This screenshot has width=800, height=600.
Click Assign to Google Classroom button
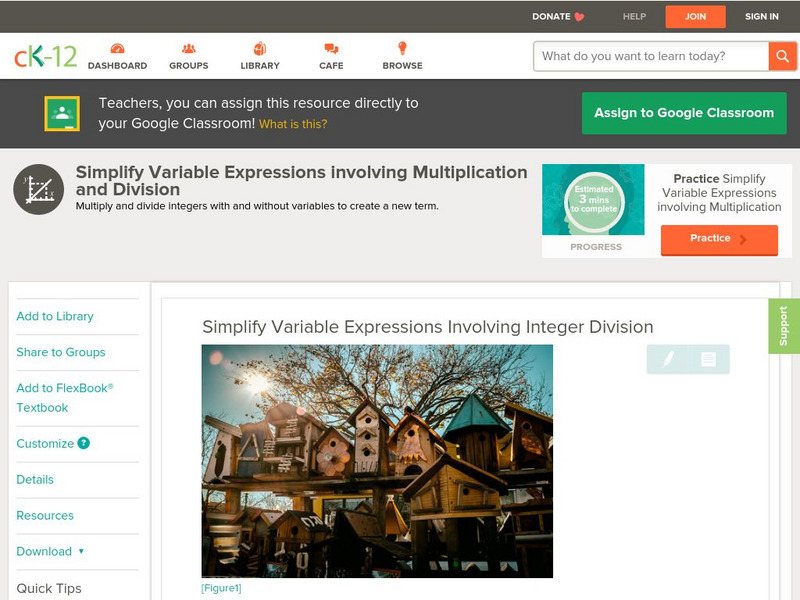pyautogui.click(x=684, y=113)
